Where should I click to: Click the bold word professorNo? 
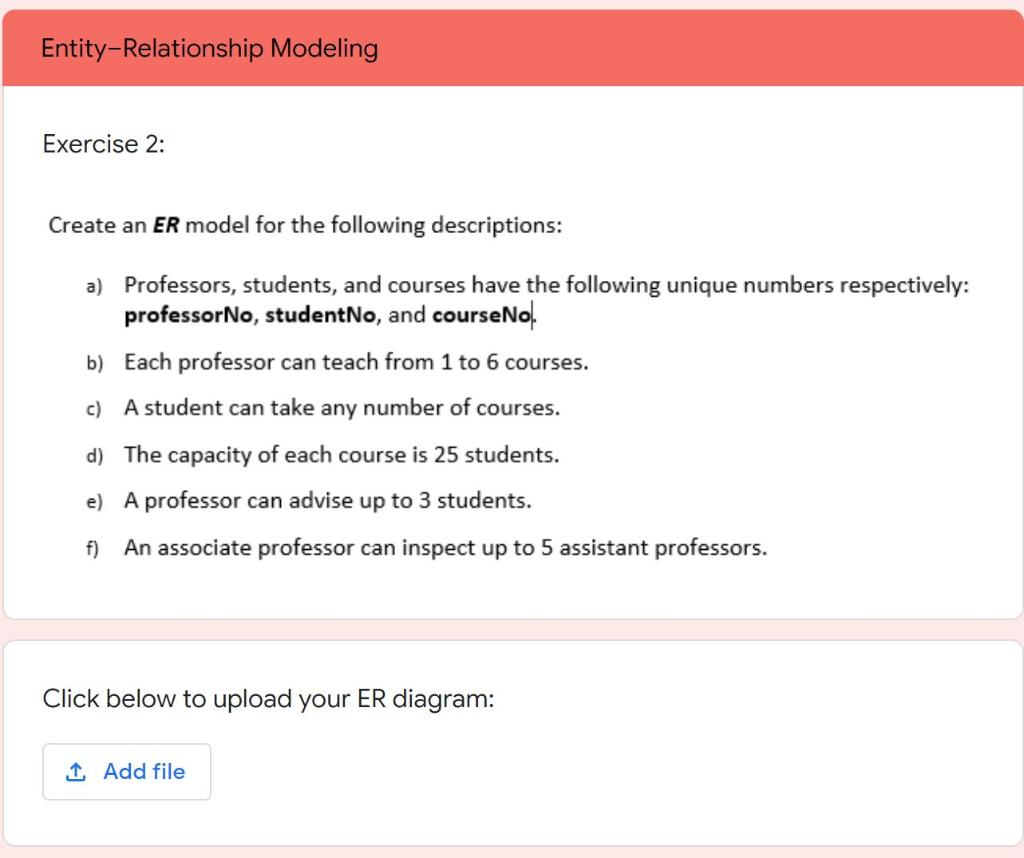tap(189, 316)
